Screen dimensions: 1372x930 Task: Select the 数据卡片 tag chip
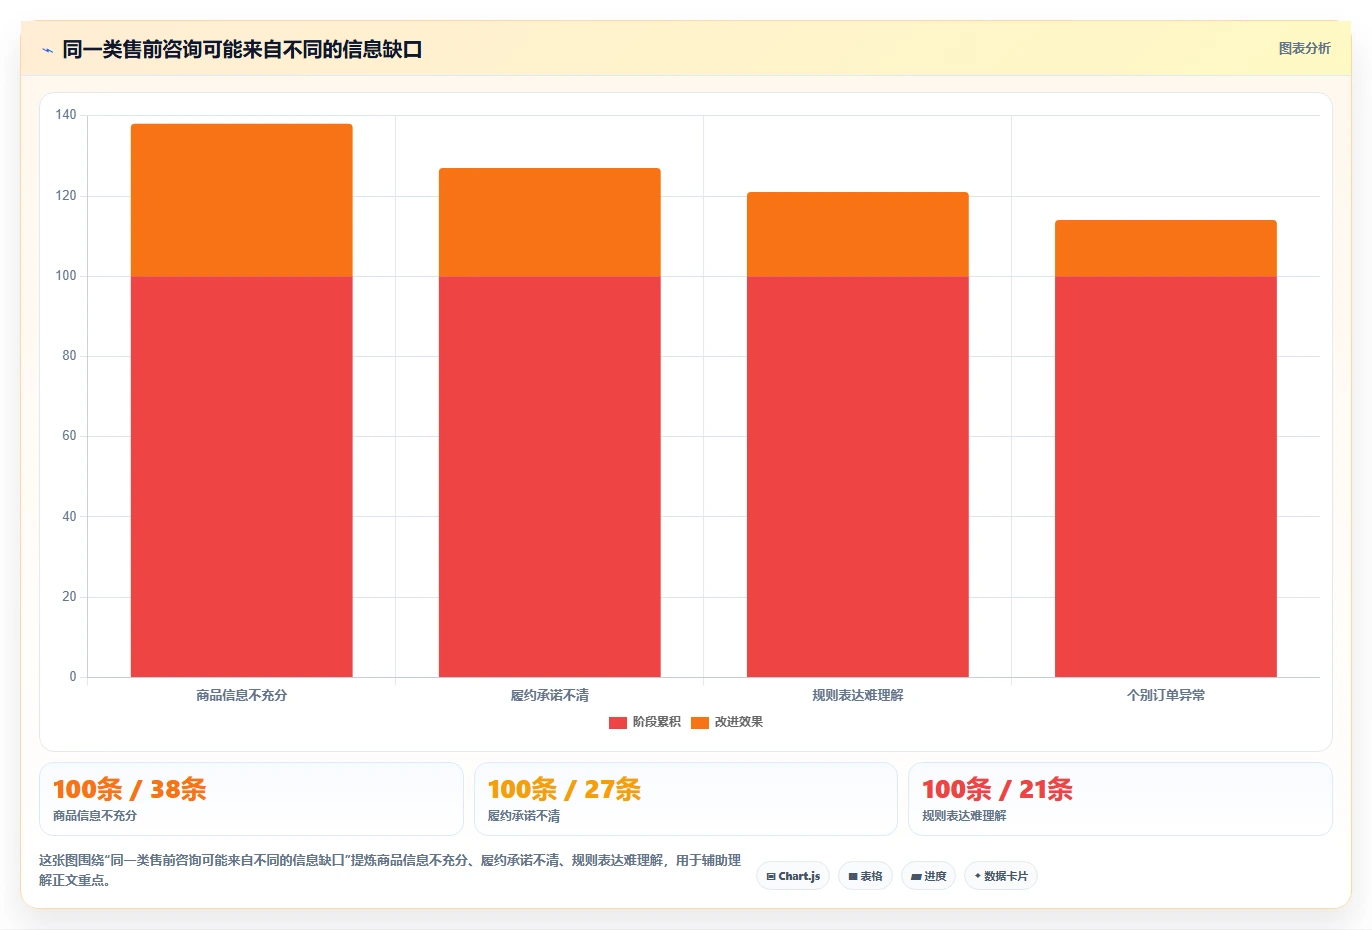coord(1001,876)
